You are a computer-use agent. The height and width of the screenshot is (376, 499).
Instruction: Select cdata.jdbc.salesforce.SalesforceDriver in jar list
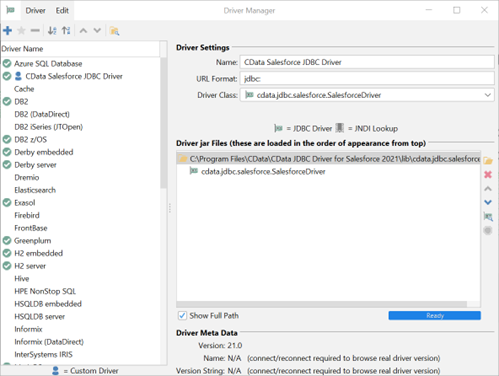263,171
